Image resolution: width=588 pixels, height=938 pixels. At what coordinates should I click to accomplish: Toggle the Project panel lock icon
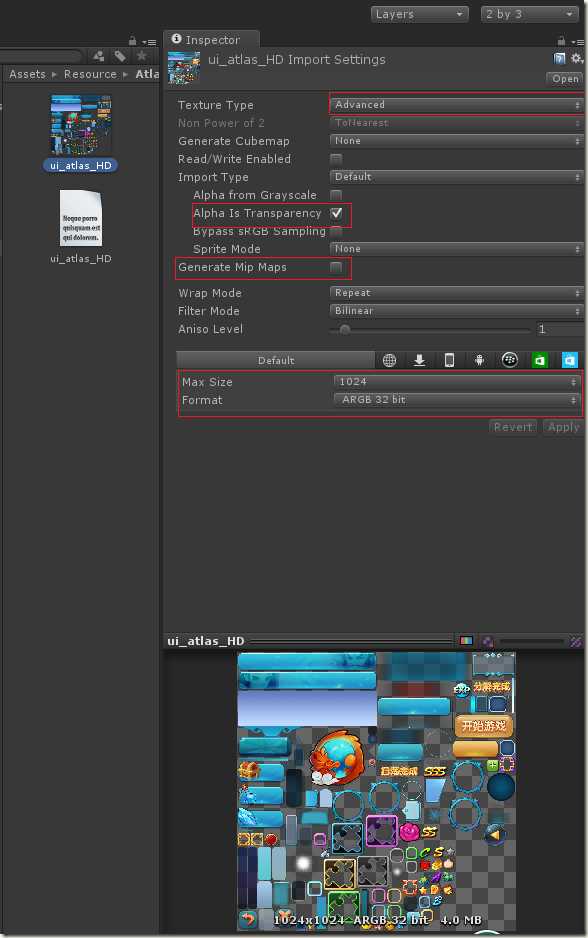pyautogui.click(x=132, y=41)
